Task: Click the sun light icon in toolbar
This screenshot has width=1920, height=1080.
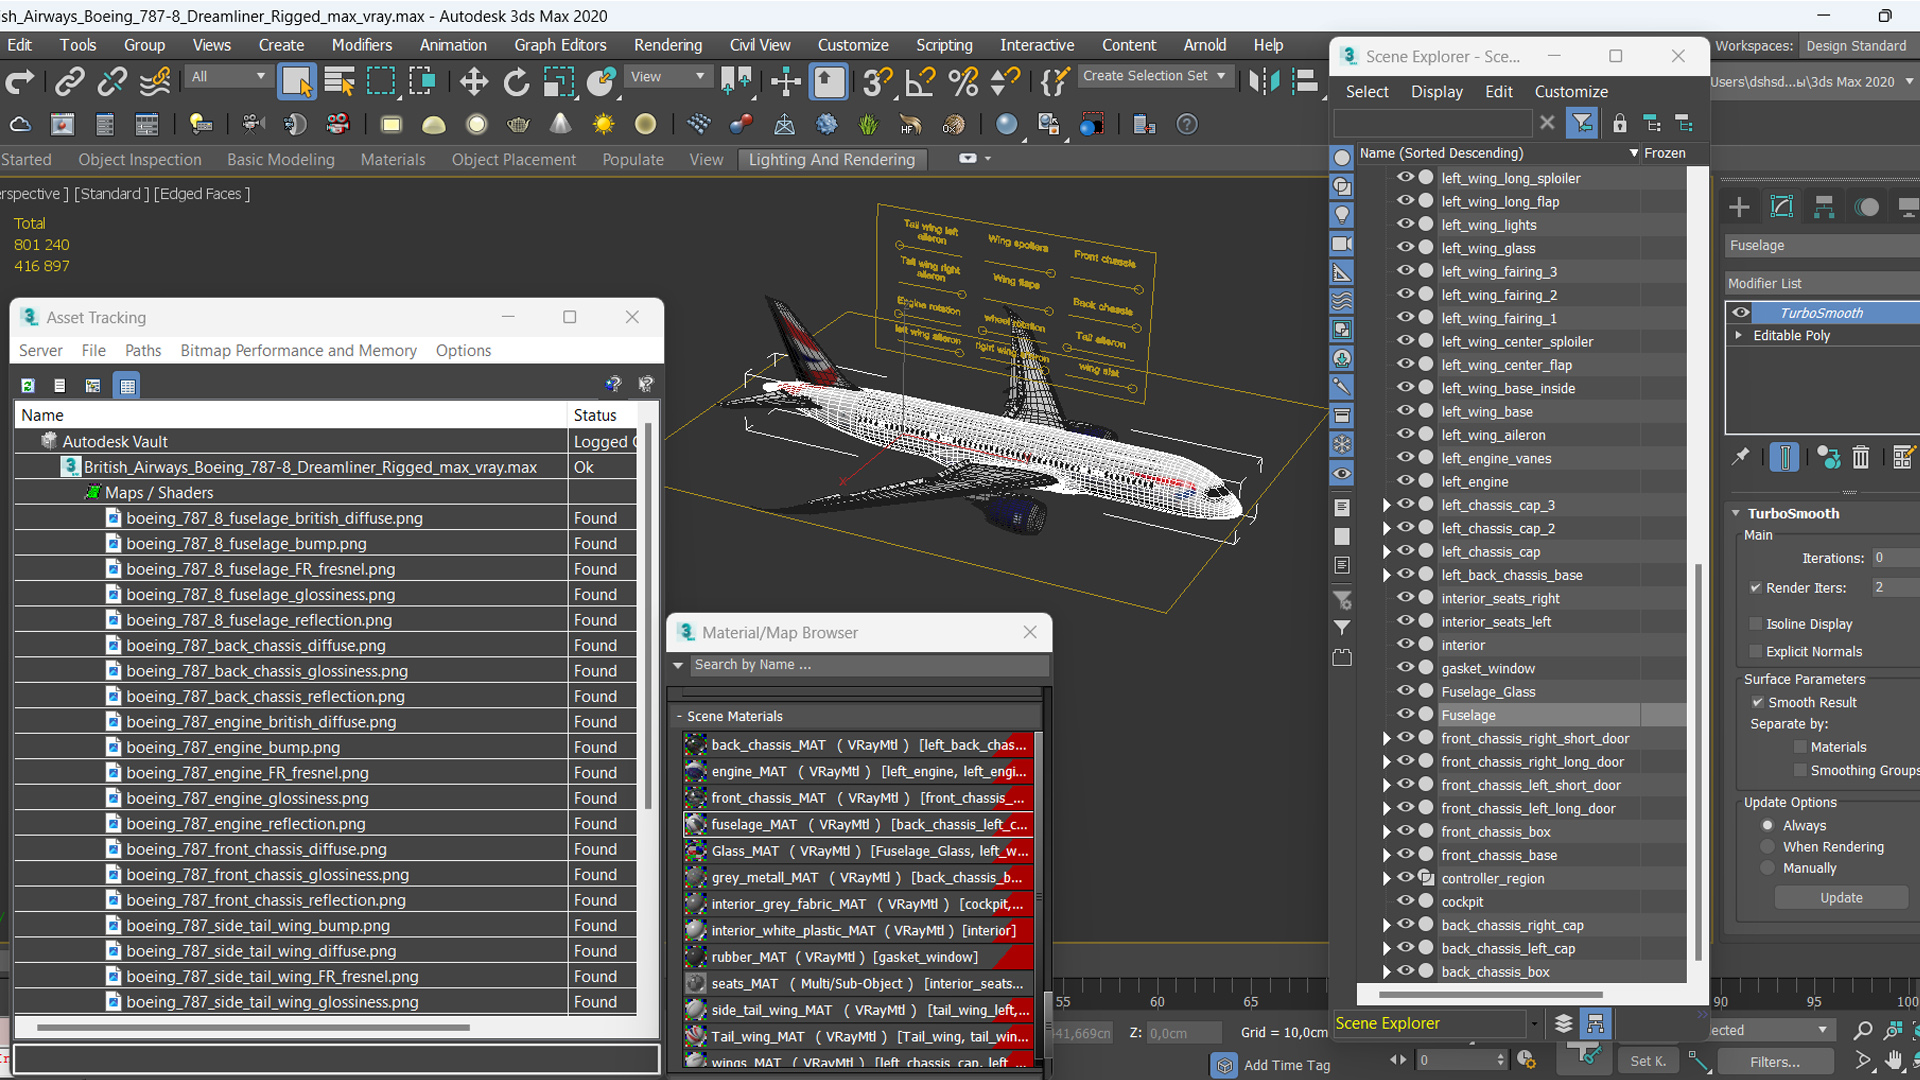Action: (x=603, y=125)
